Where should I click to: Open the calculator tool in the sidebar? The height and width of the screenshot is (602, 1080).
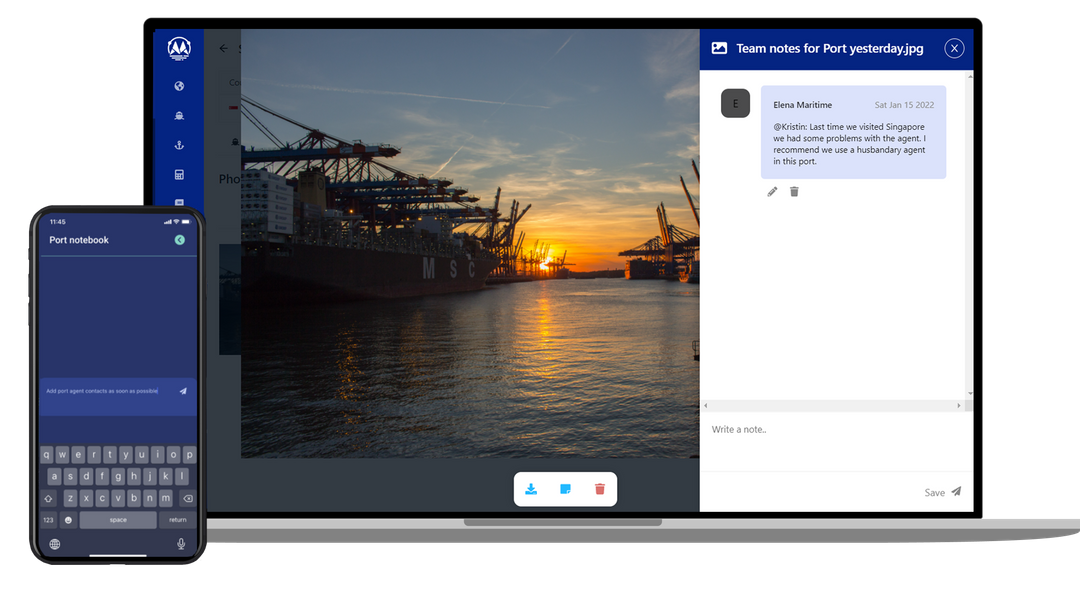[x=179, y=173]
